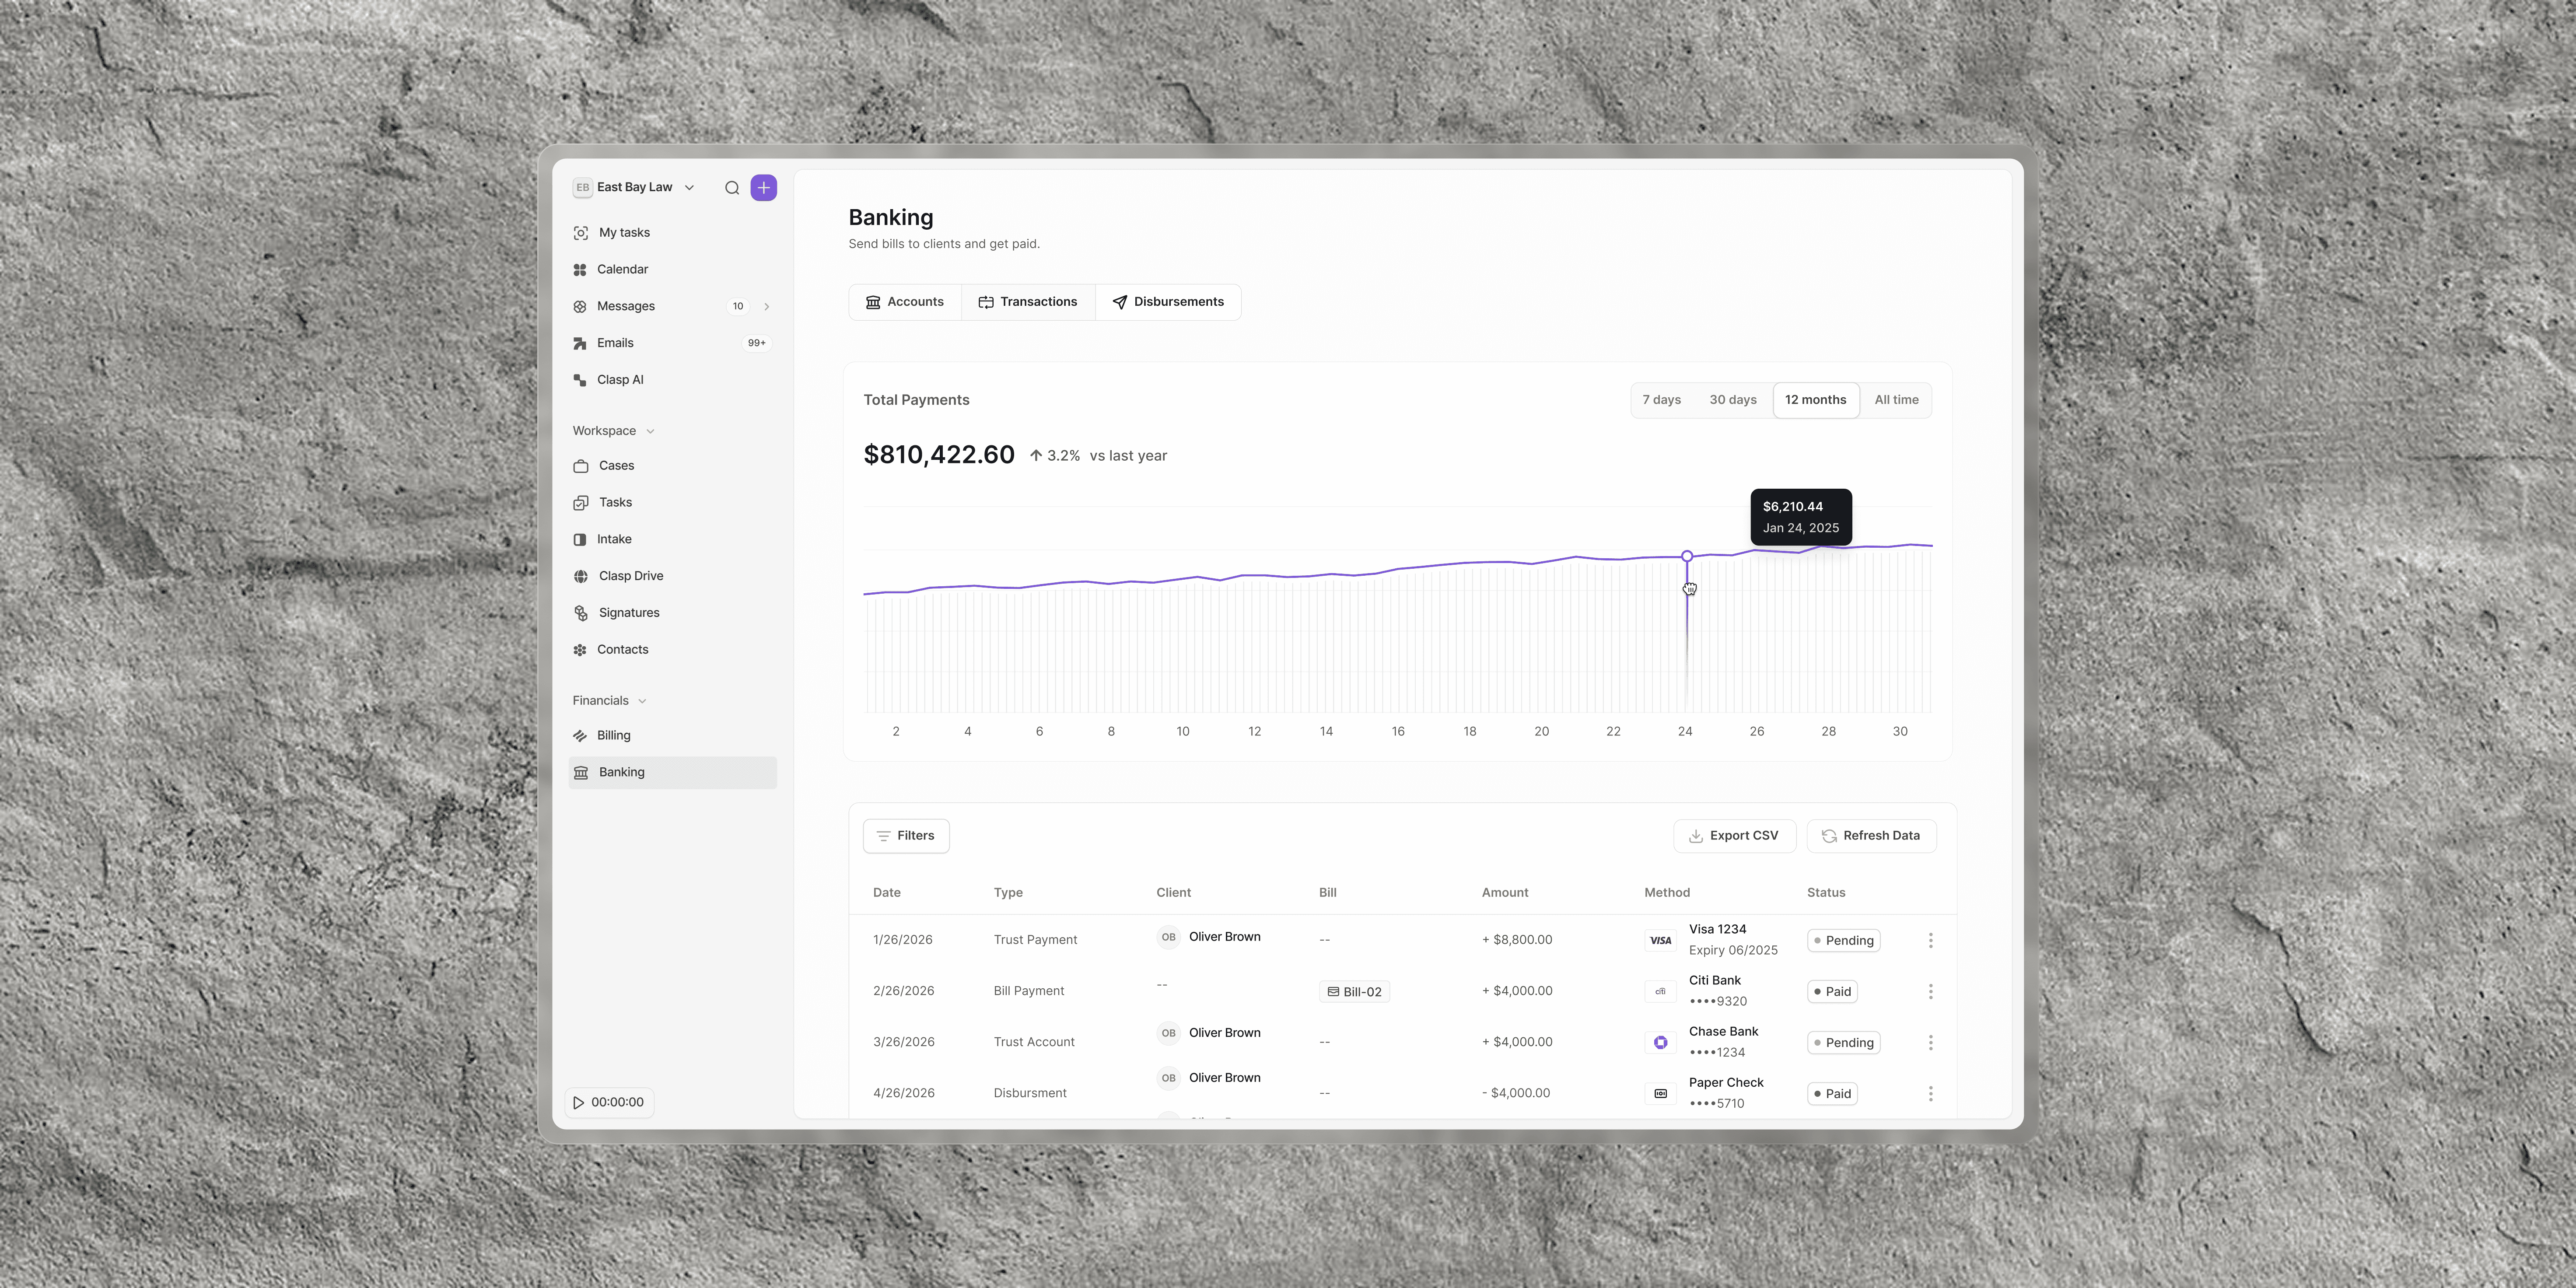Open the Bill-02 bill tag
Screen dimensions: 2576x1288
tap(1354, 992)
